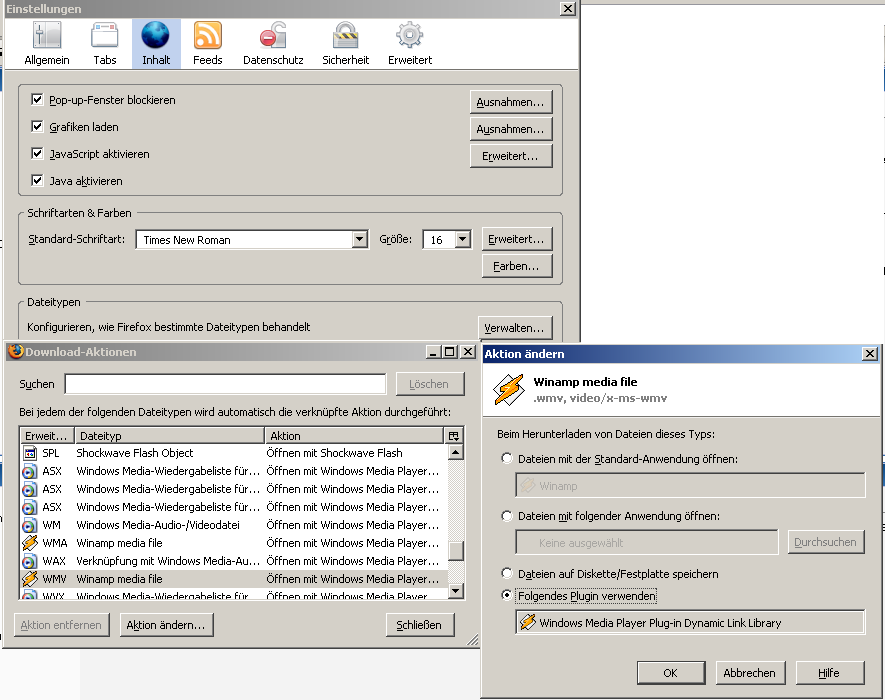Open the Feeds settings pane

click(x=208, y=45)
